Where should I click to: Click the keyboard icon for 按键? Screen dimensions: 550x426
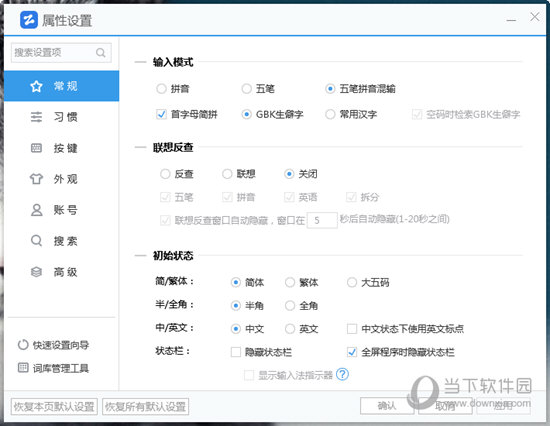click(x=36, y=148)
